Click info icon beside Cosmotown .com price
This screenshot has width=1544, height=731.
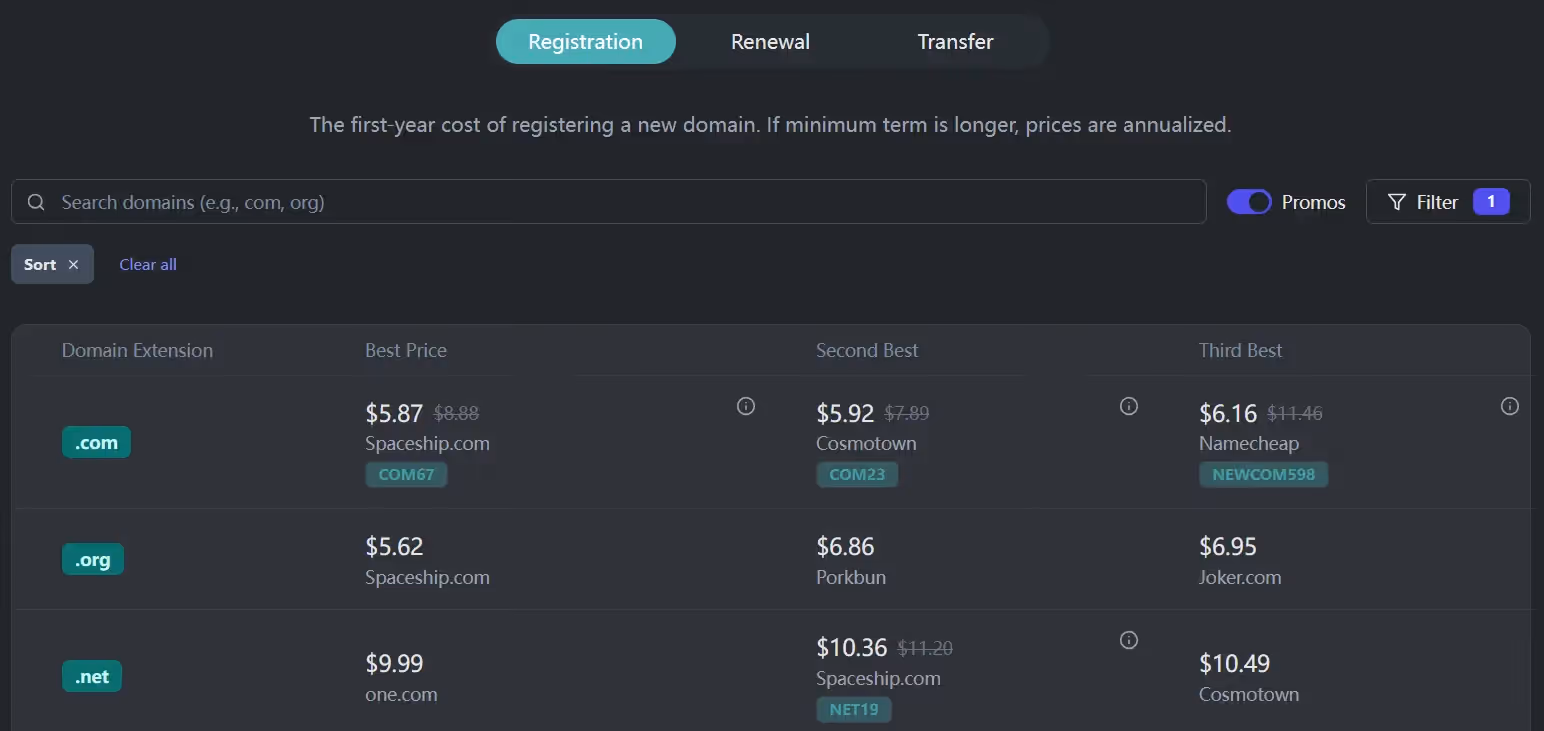coord(1129,406)
